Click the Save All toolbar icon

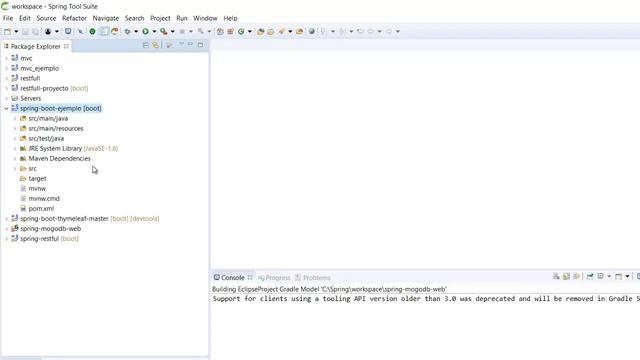(x=35, y=31)
